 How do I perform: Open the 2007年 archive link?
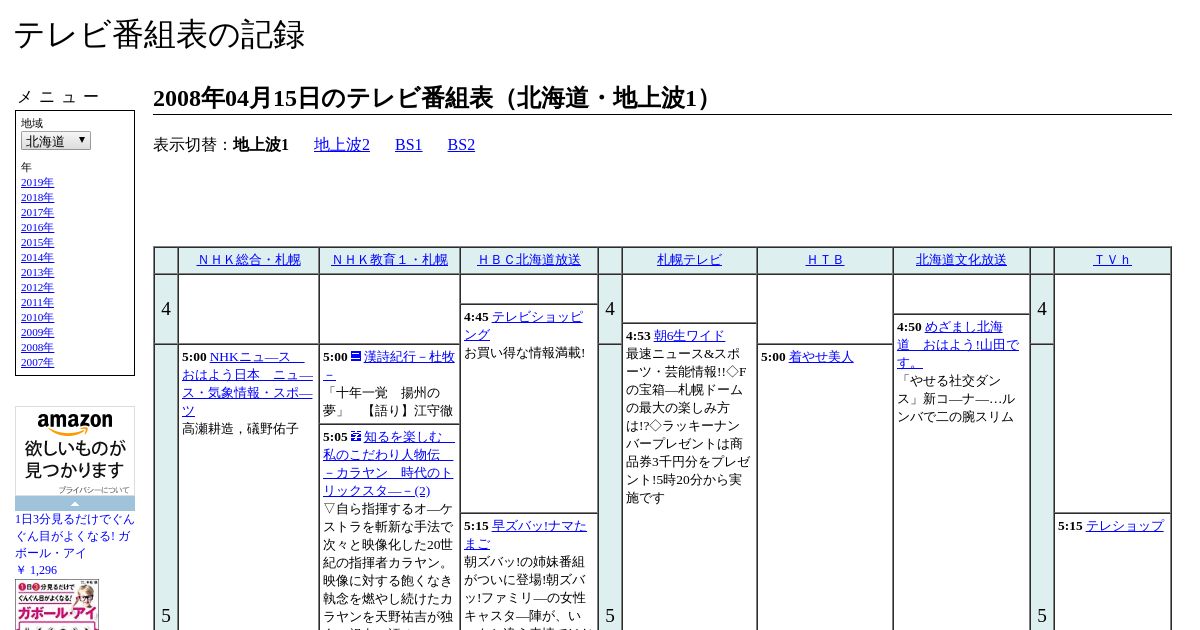37,362
